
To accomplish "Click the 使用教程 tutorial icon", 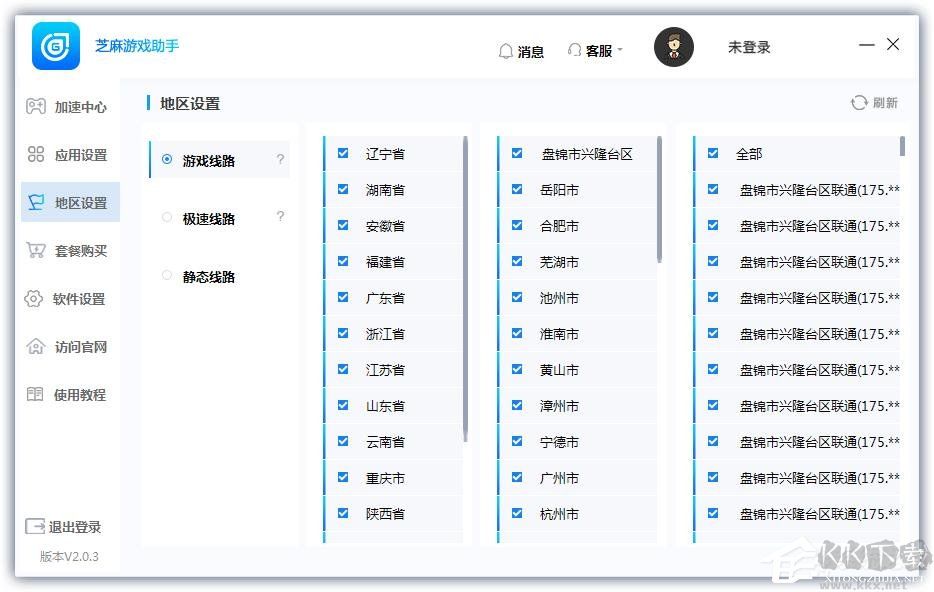I will (35, 394).
